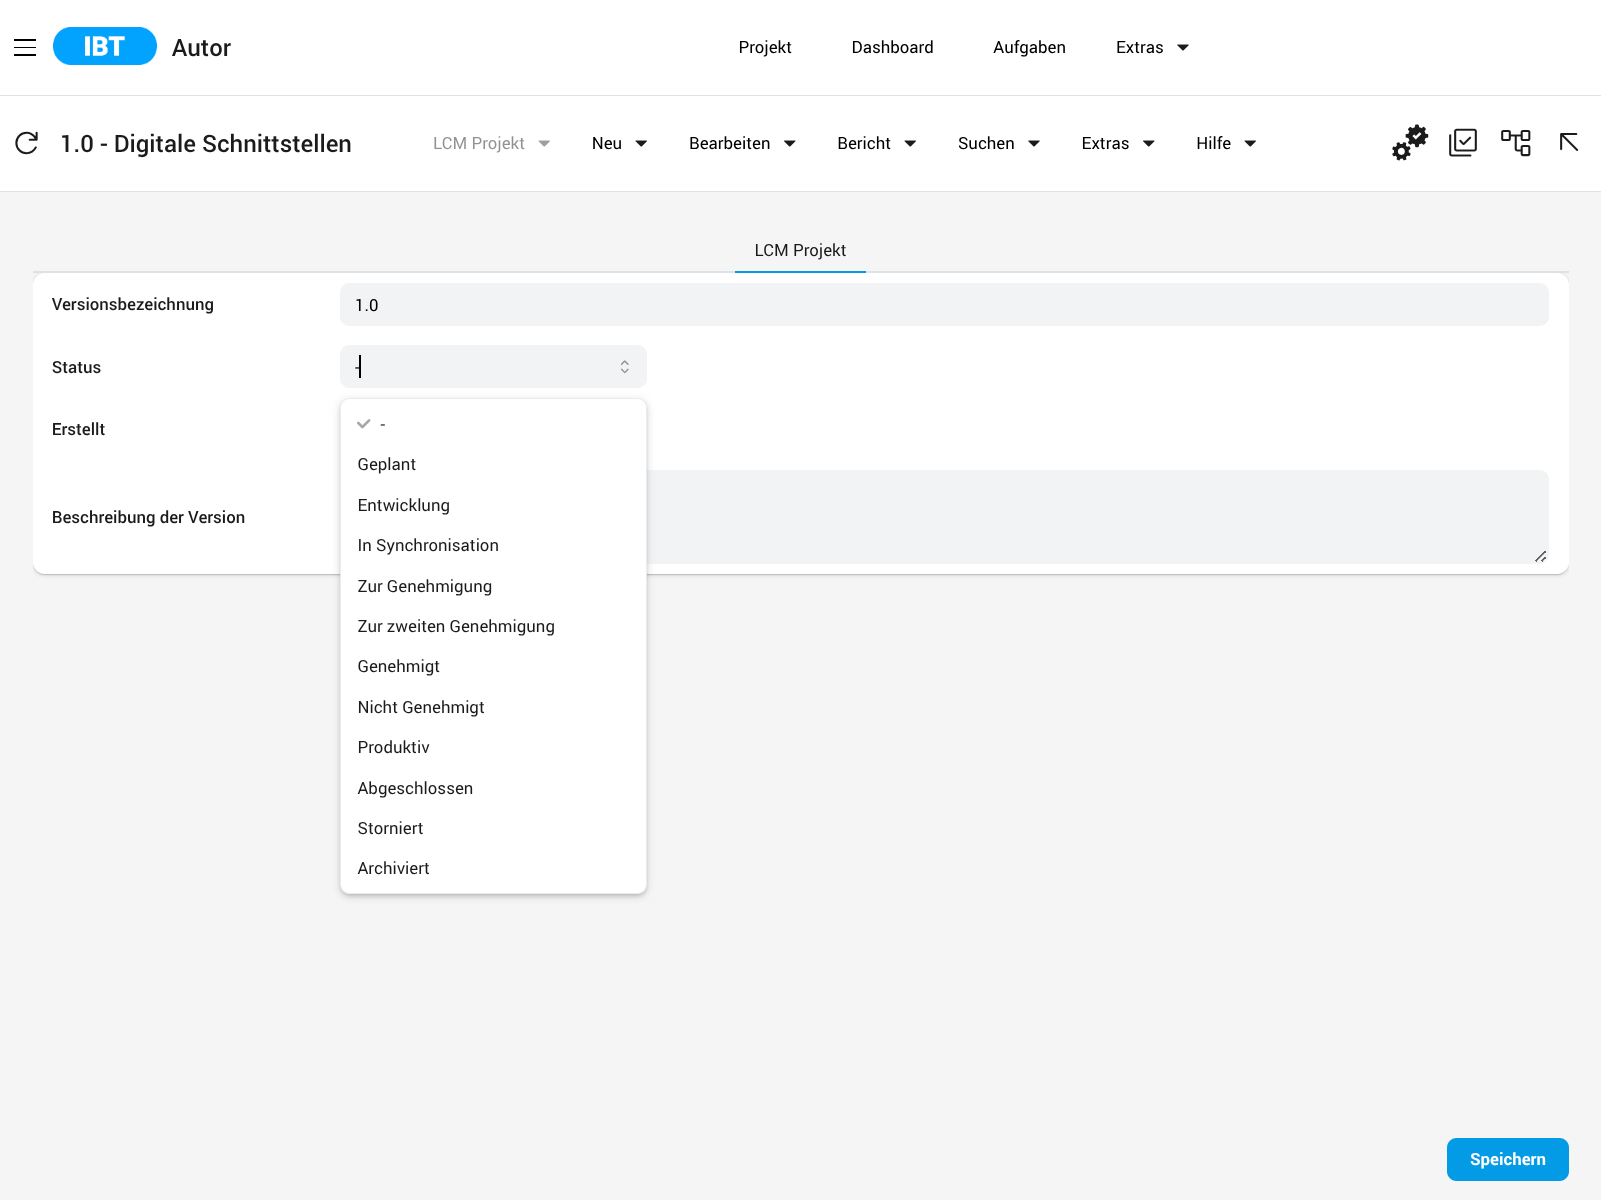Click the Versionsbezeichnung input field
1601x1200 pixels.
[x=944, y=305]
